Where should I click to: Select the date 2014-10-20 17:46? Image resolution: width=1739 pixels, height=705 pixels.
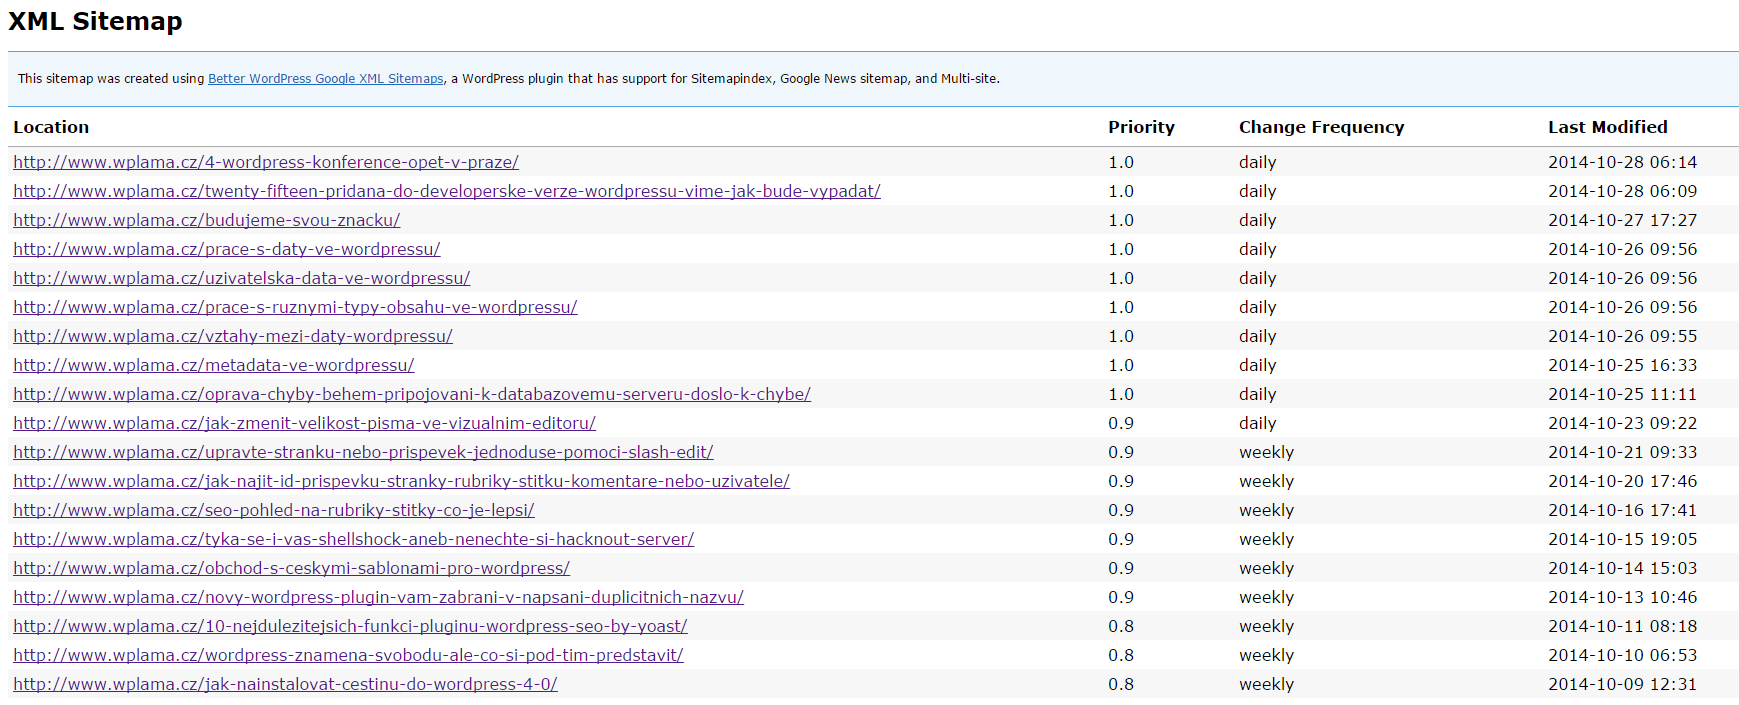[x=1623, y=481]
